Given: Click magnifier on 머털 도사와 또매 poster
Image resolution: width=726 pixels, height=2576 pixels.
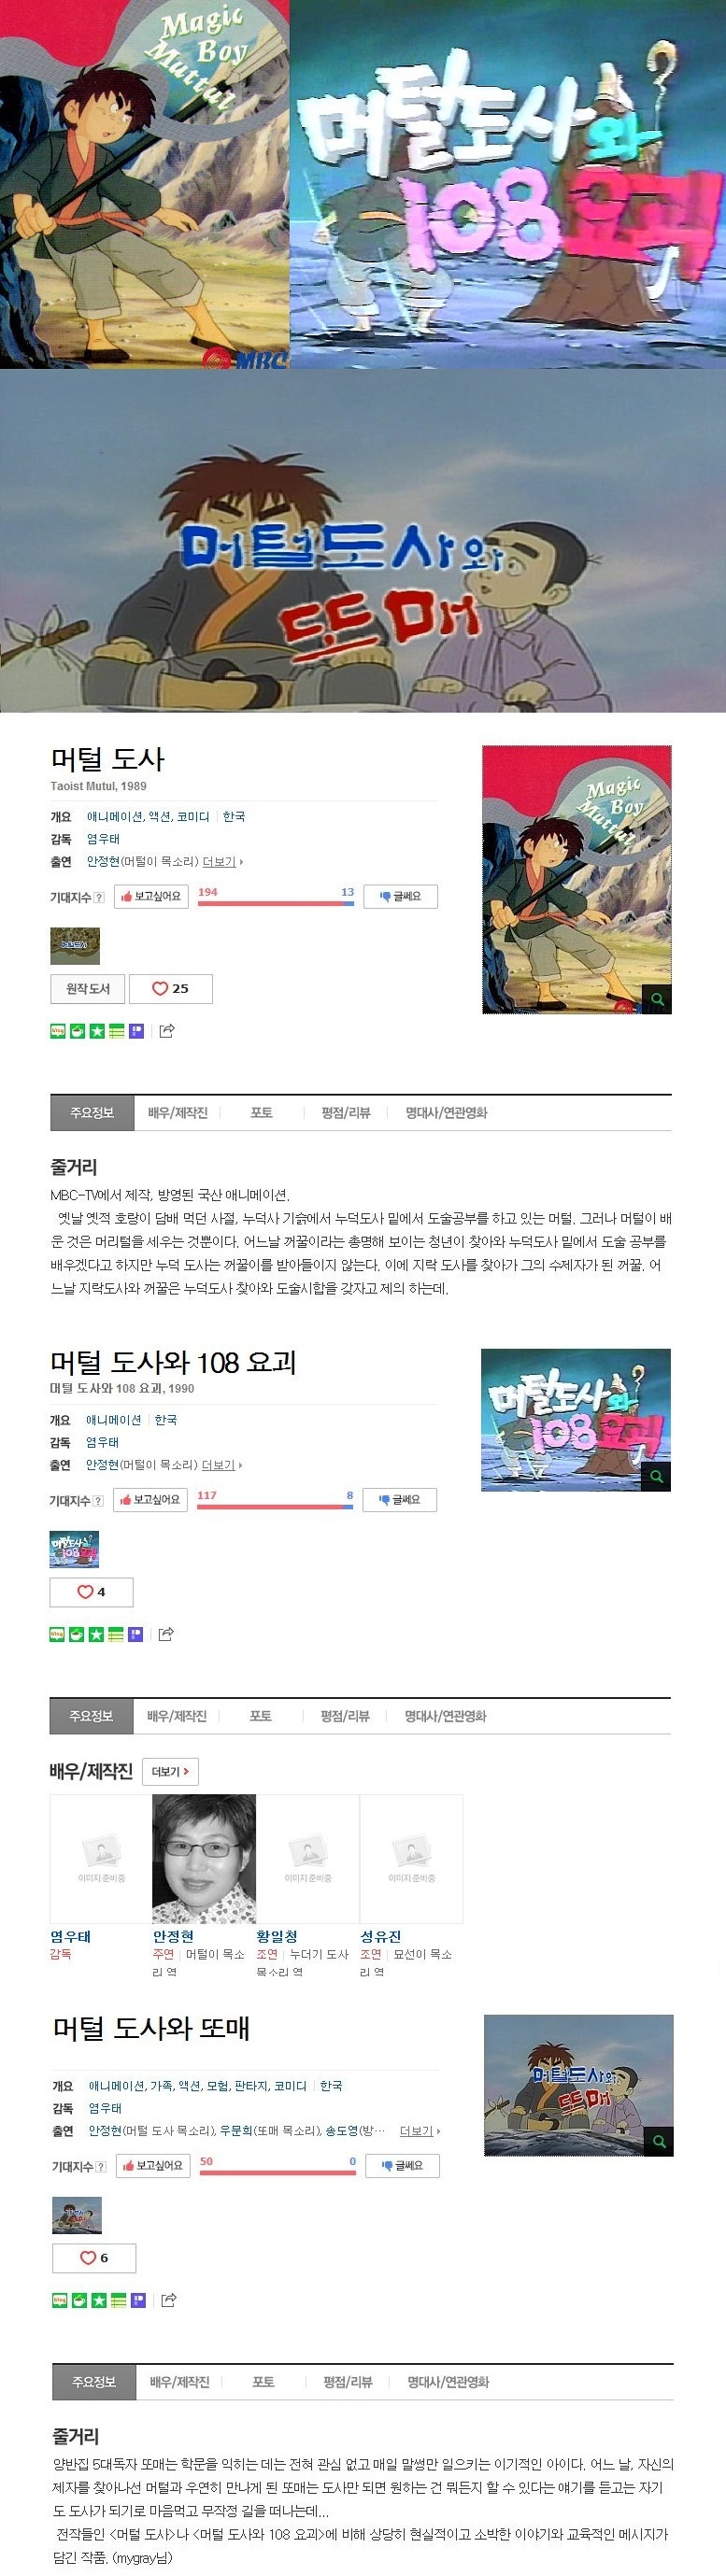Looking at the screenshot, I should 658,2141.
